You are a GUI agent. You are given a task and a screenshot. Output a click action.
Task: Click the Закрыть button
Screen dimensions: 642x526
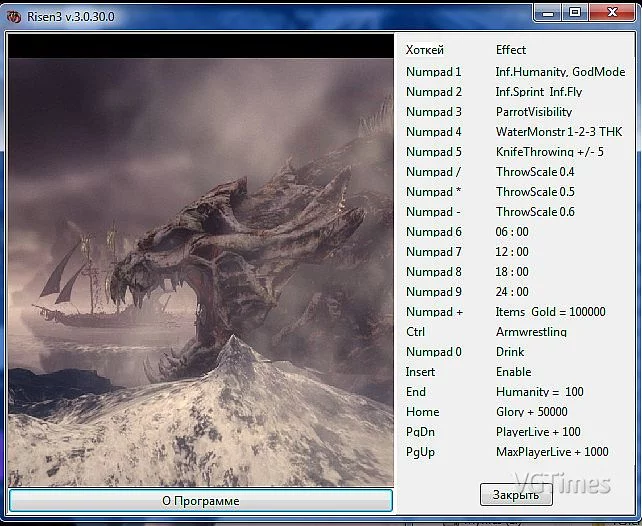(516, 494)
